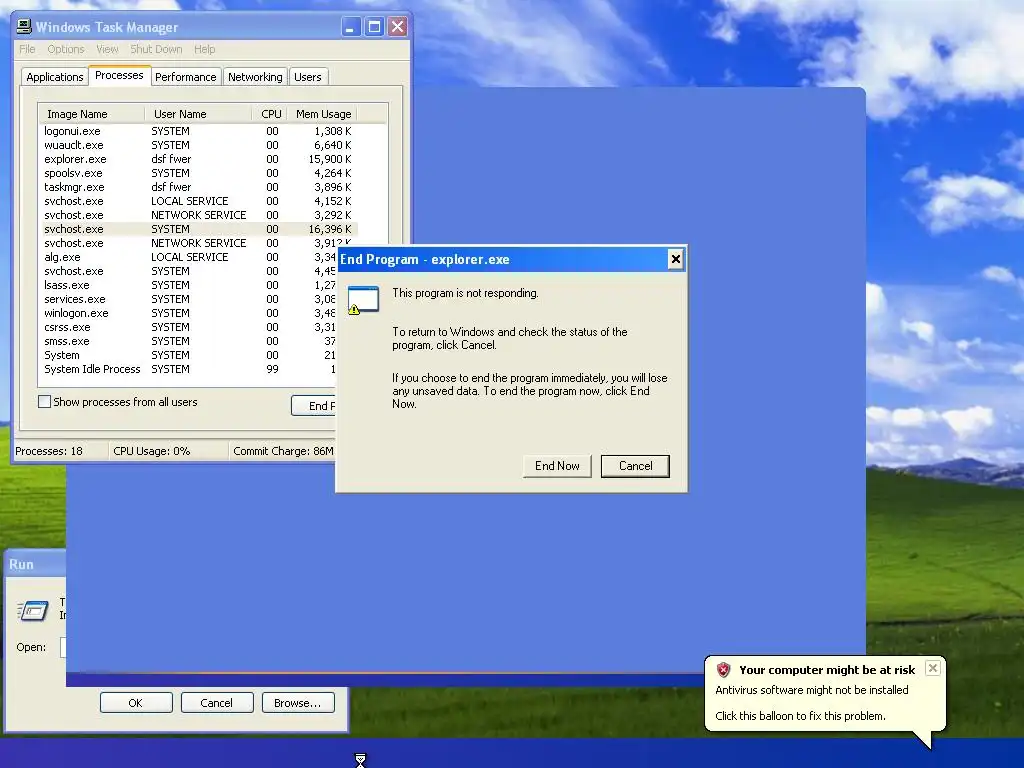The width and height of the screenshot is (1024, 768).
Task: Switch to the Networking tab
Action: (255, 77)
